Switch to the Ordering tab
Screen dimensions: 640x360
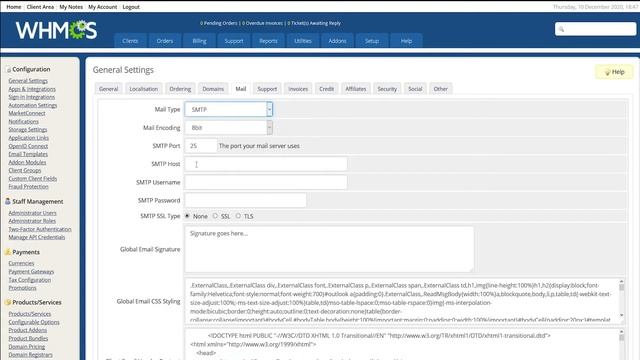point(180,89)
